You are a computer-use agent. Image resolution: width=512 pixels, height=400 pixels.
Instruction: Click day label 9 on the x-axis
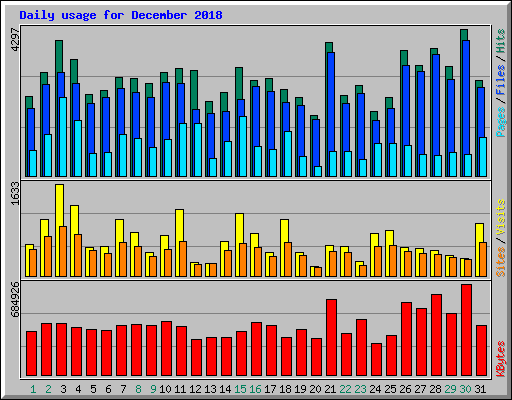point(153,389)
